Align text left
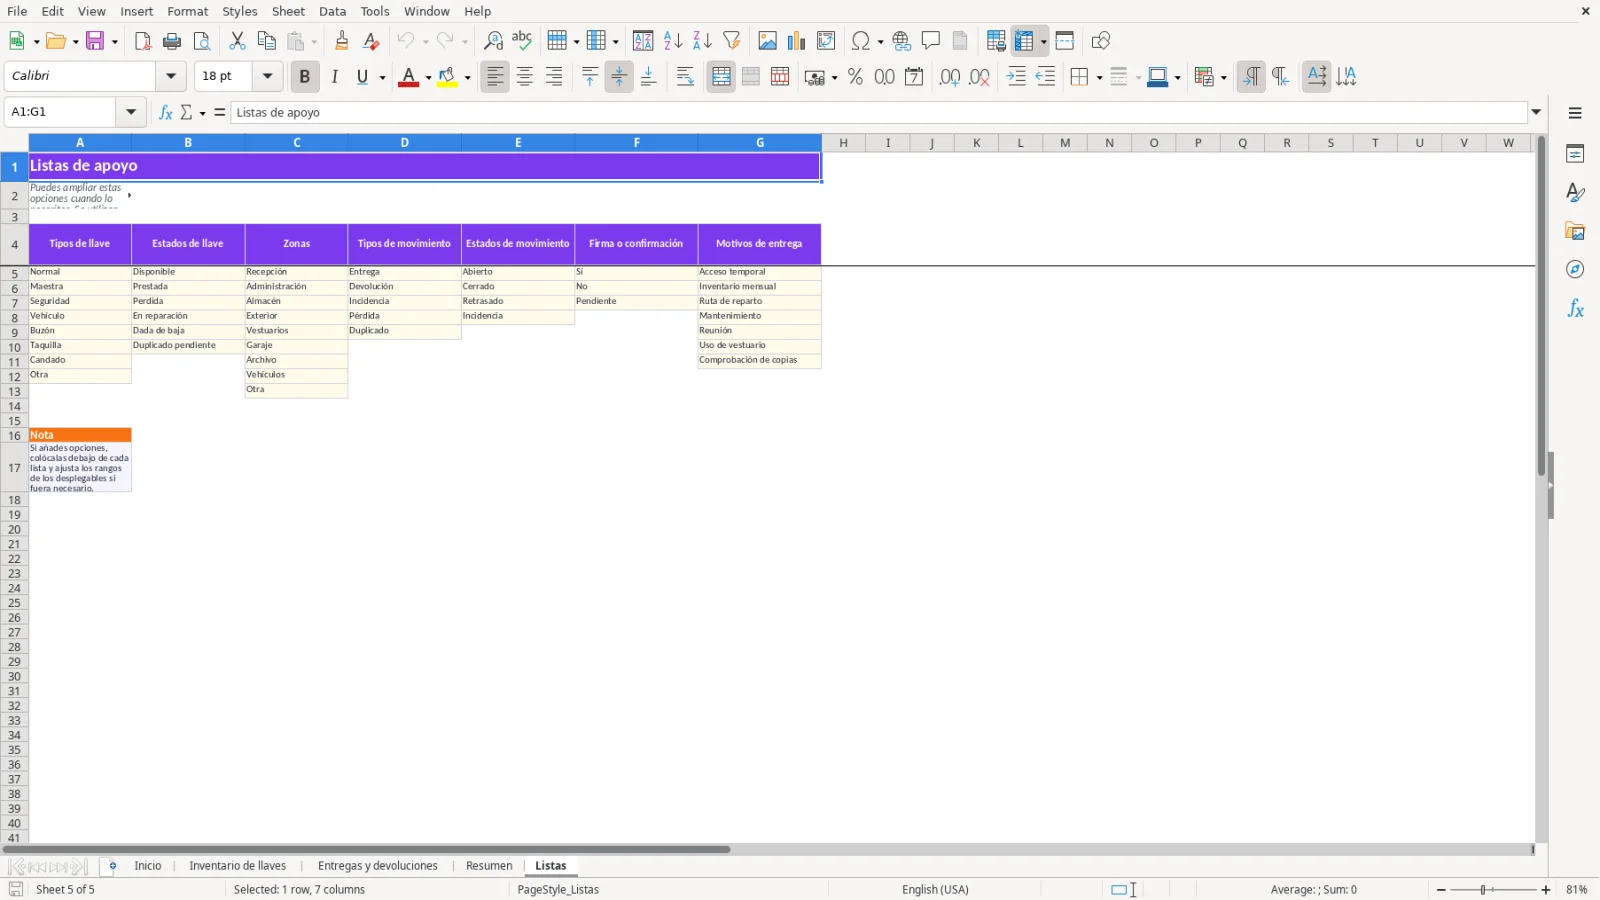1600x900 pixels. (495, 77)
